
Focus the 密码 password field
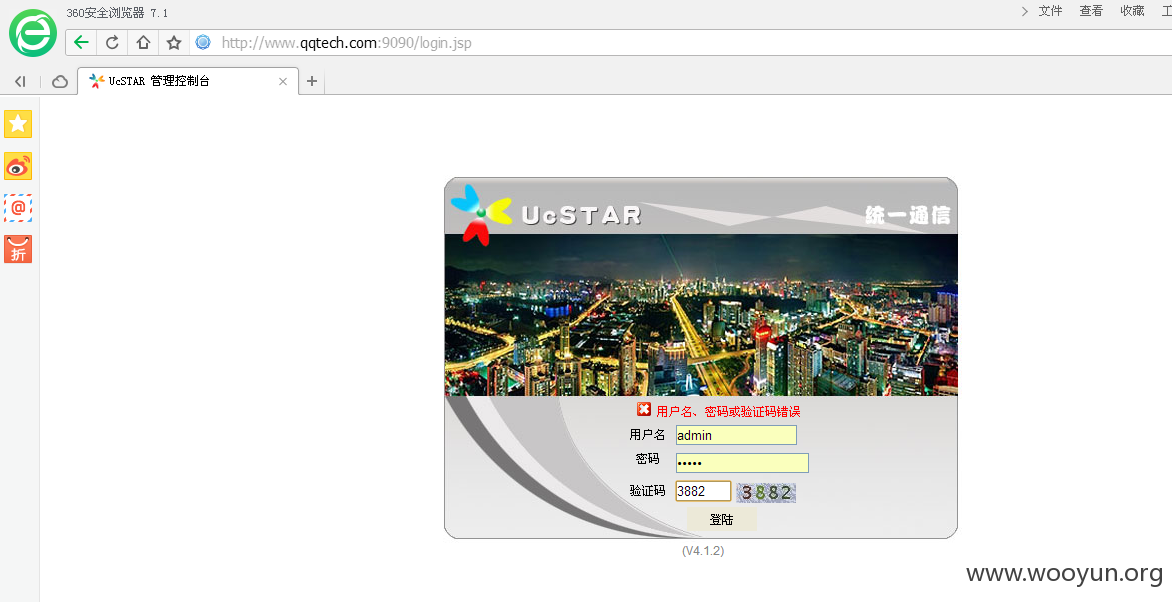(x=742, y=463)
